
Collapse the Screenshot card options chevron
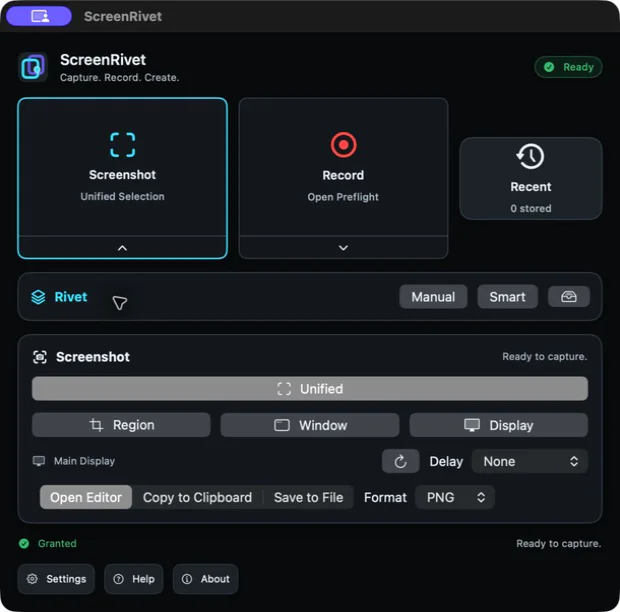pyautogui.click(x=123, y=248)
